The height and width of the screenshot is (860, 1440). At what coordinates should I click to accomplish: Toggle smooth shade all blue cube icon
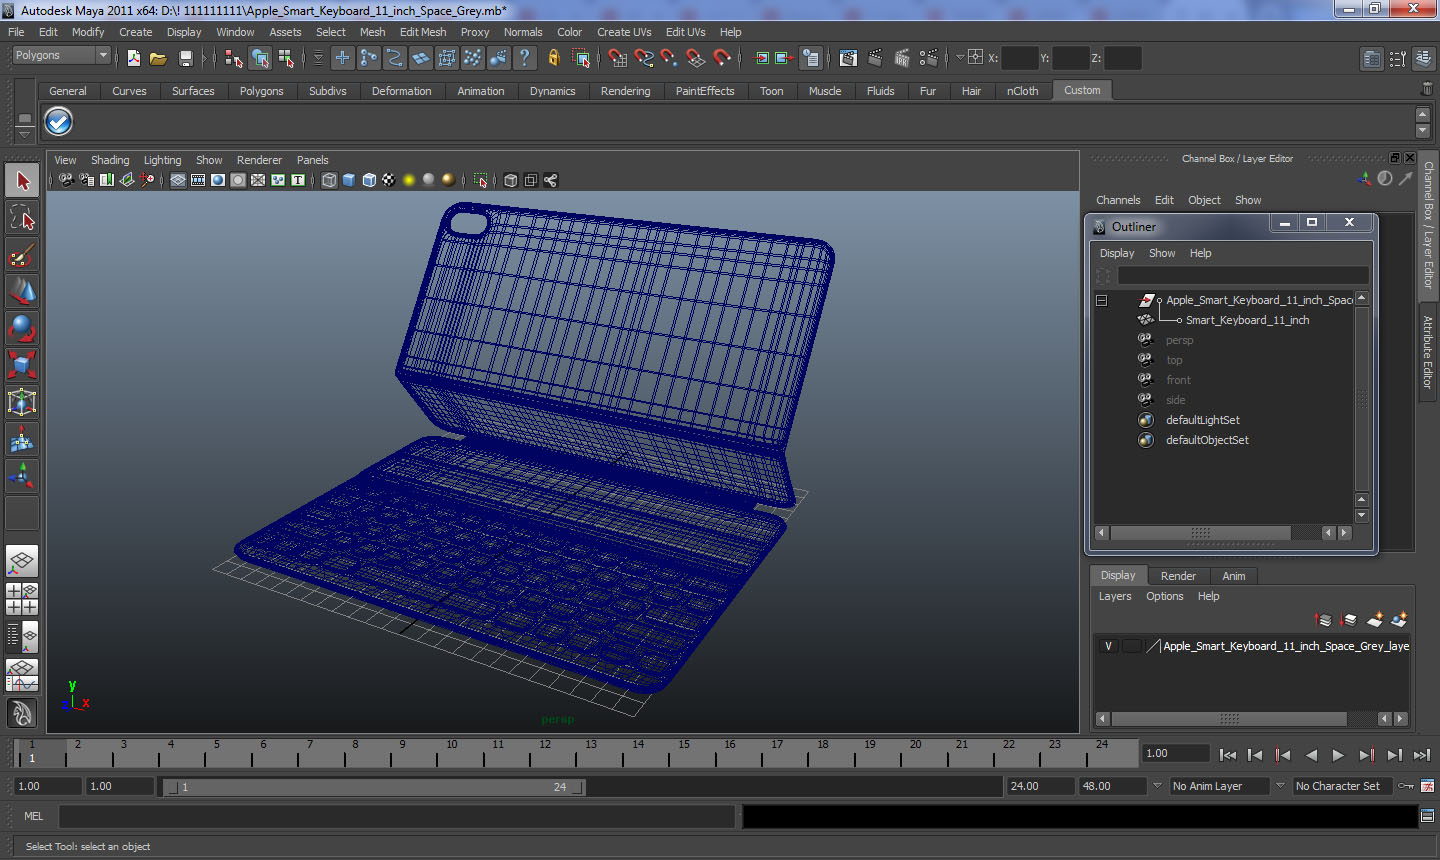(x=349, y=180)
